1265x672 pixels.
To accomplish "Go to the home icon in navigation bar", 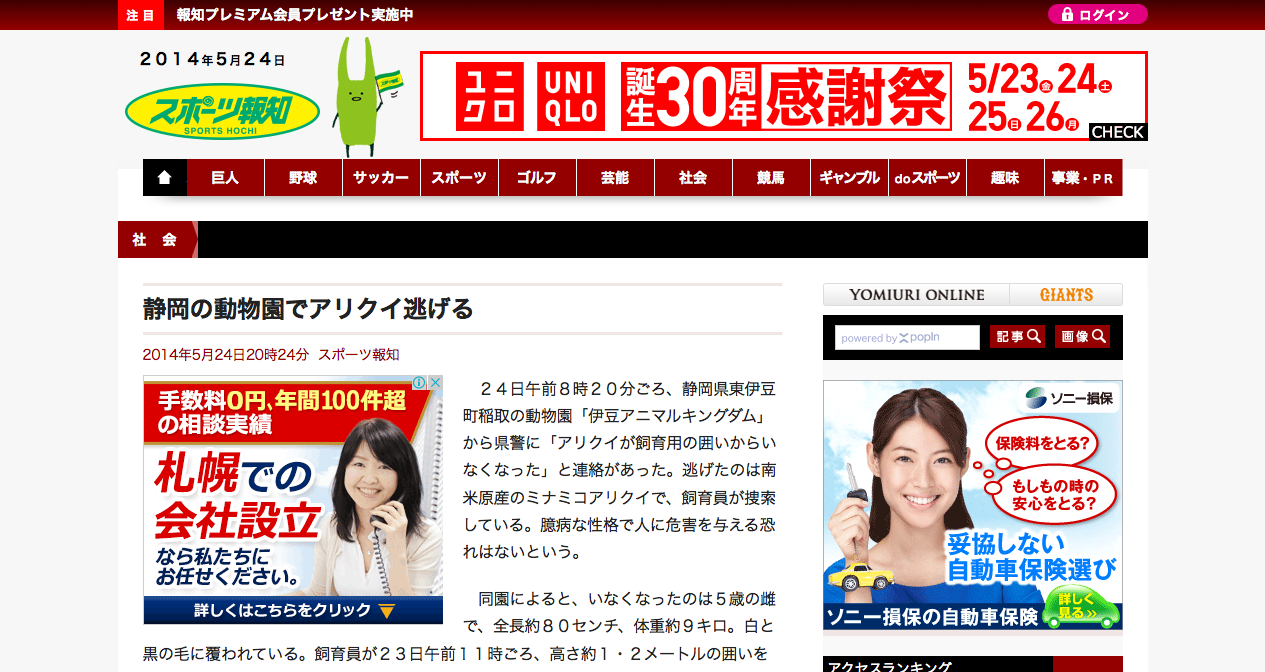I will coord(165,178).
